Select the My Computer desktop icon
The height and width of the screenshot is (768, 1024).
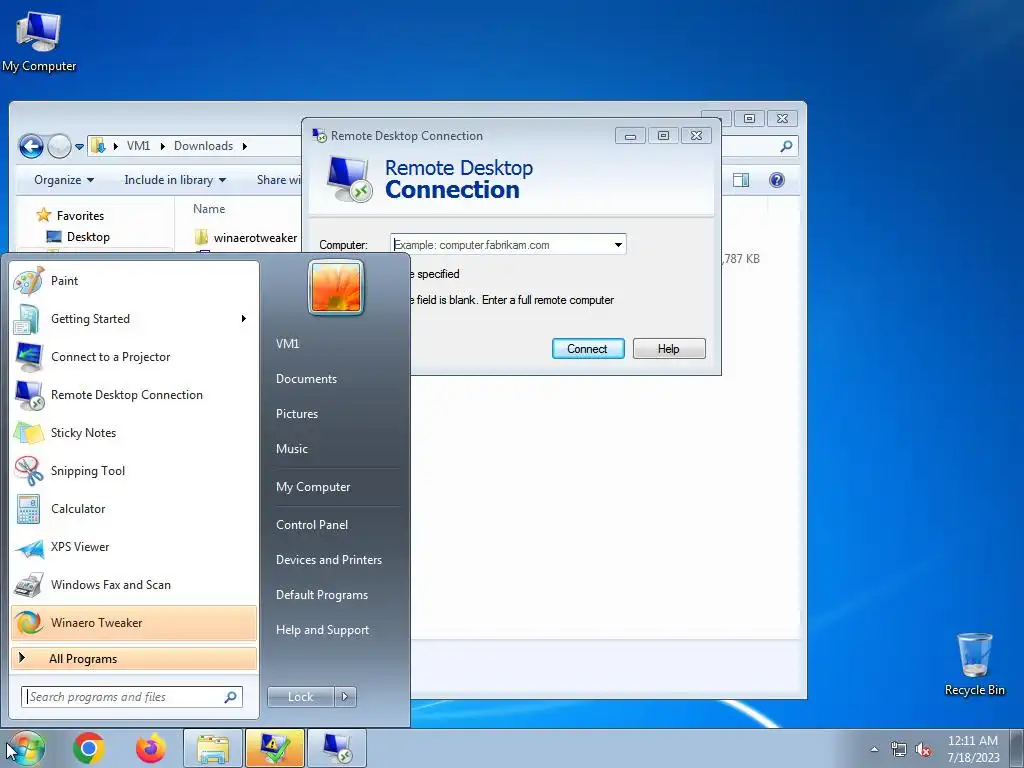coord(39,42)
